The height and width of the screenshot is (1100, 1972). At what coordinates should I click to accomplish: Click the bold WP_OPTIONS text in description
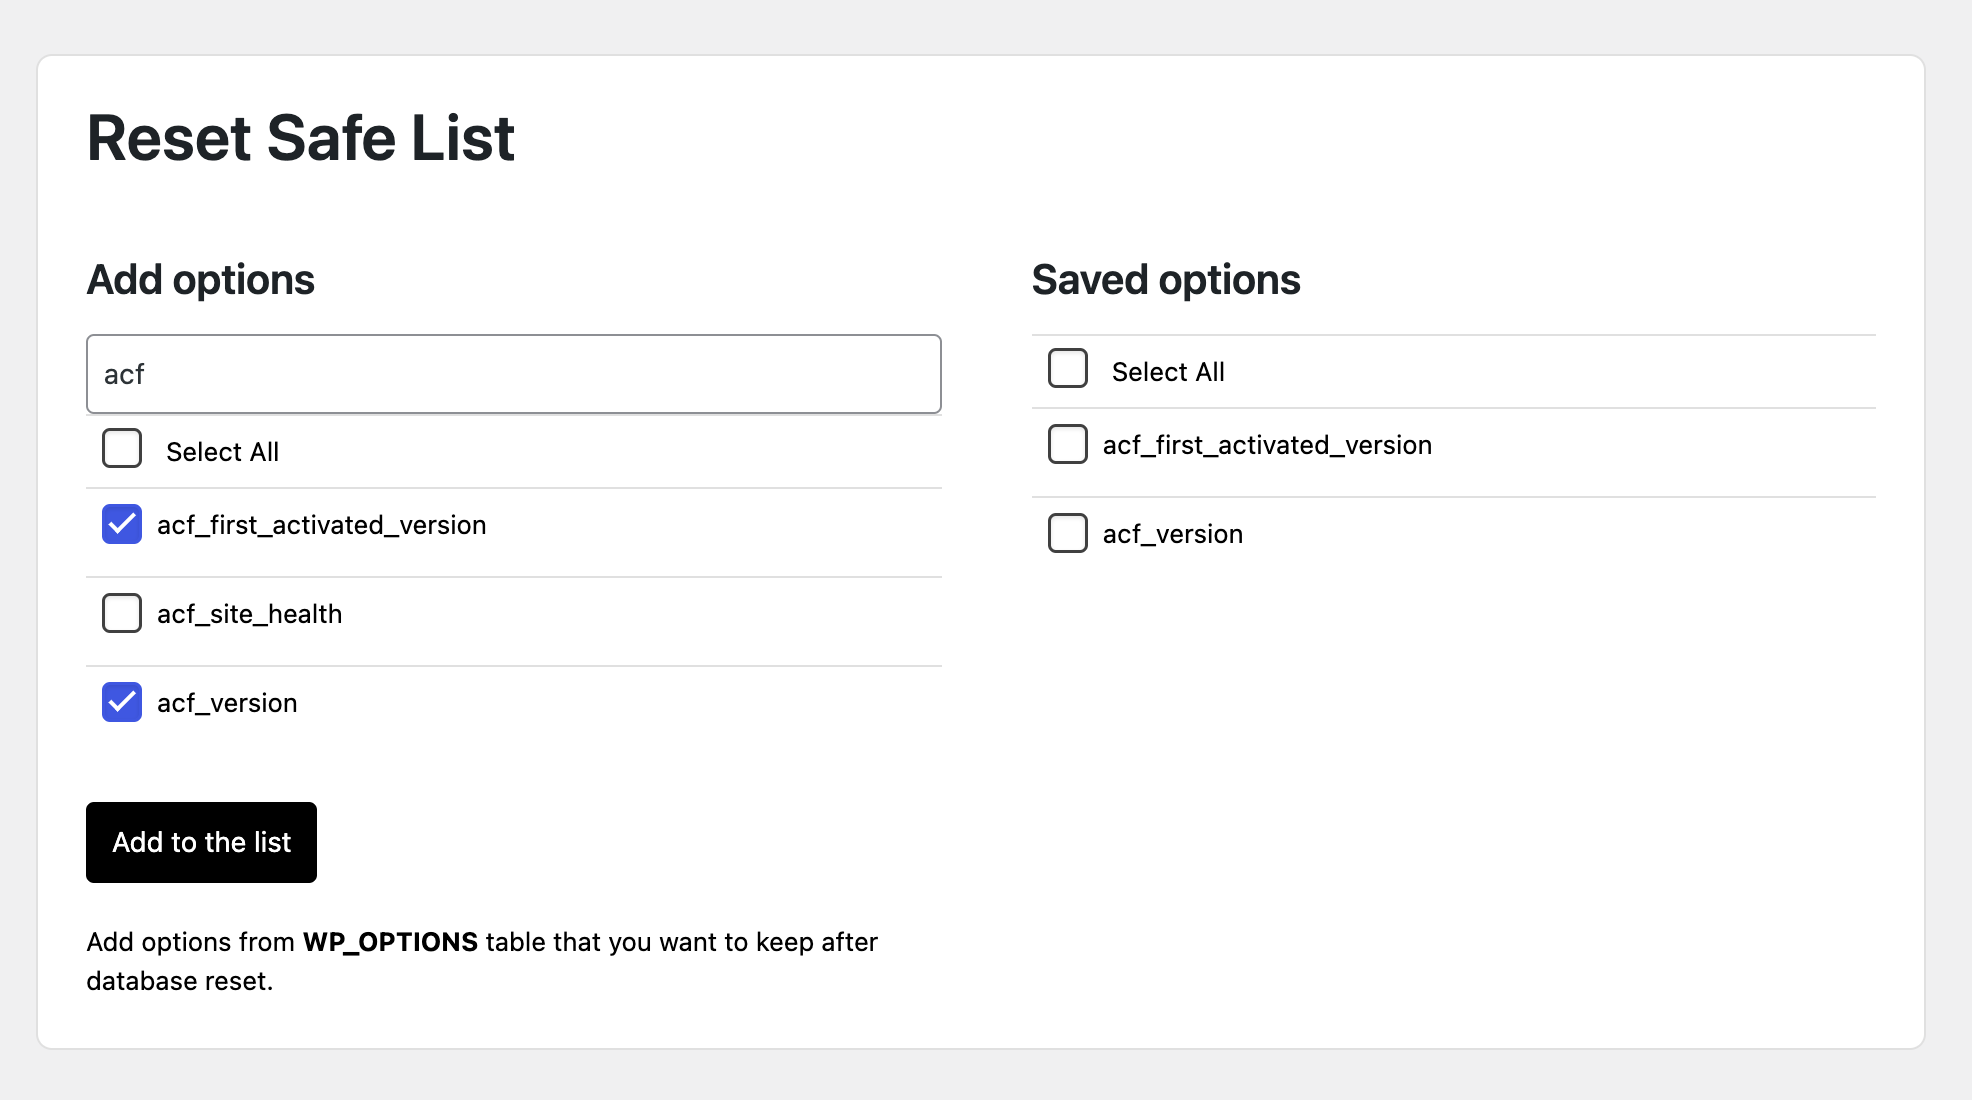[391, 942]
